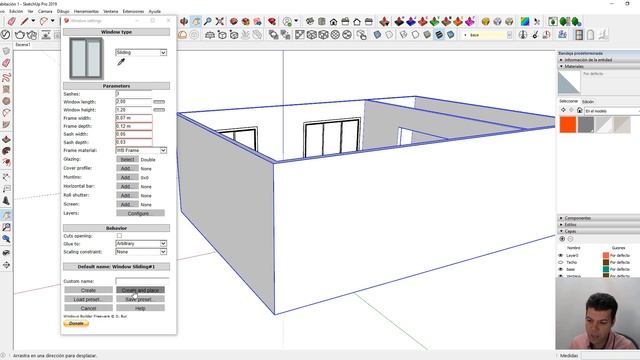
Task: Select the Pencil line tool
Action: point(24,21)
